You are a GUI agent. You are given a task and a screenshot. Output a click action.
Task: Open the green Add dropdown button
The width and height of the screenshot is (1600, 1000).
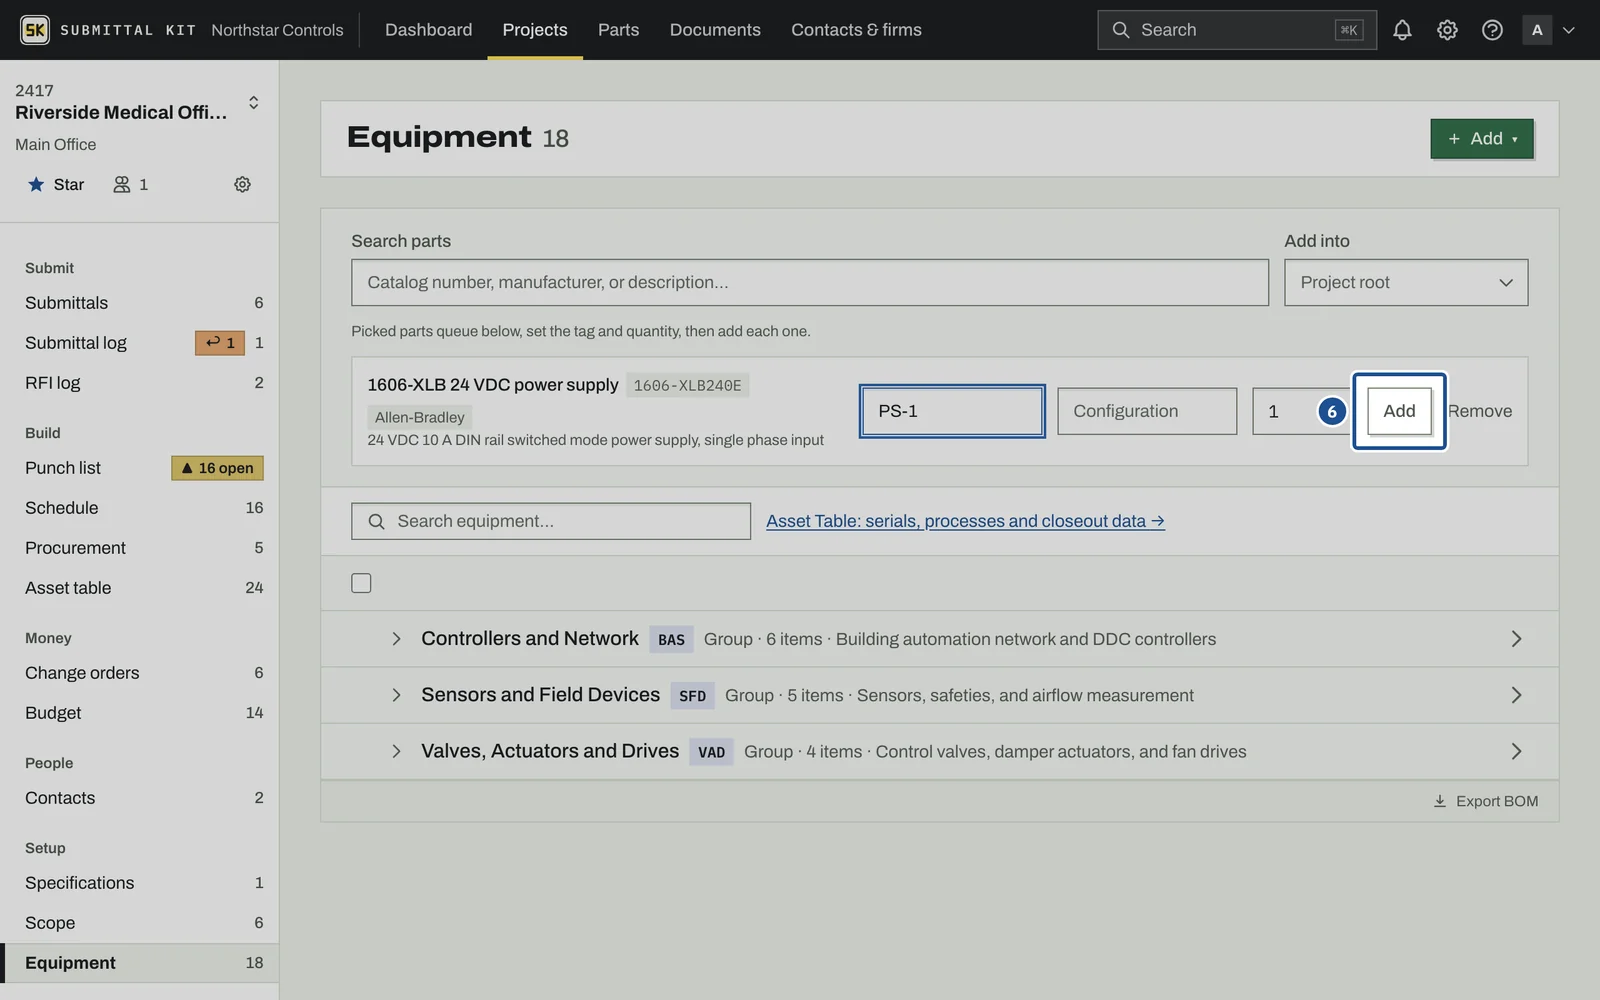click(1482, 139)
